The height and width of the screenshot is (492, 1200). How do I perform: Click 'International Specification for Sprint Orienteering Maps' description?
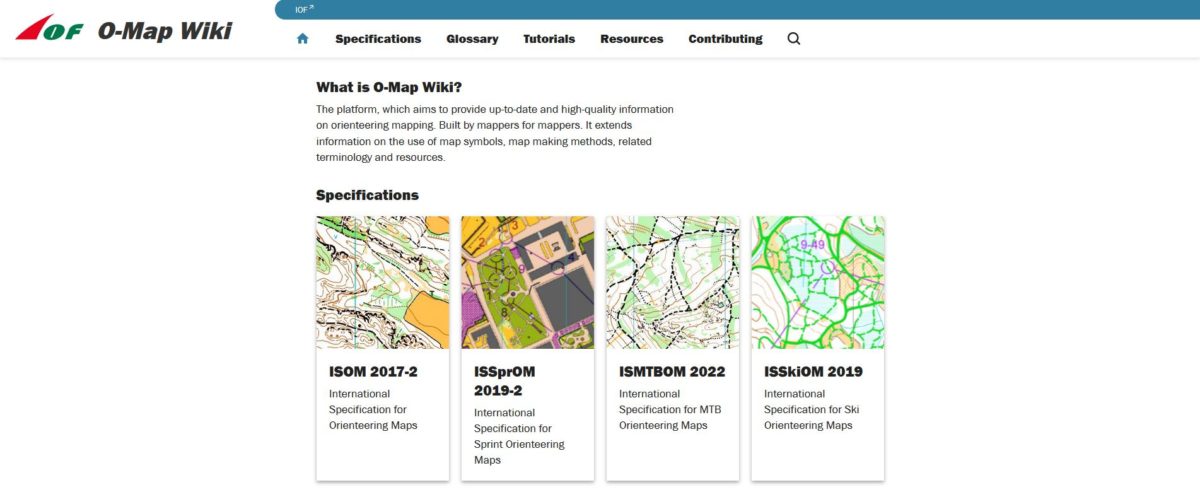pos(519,437)
